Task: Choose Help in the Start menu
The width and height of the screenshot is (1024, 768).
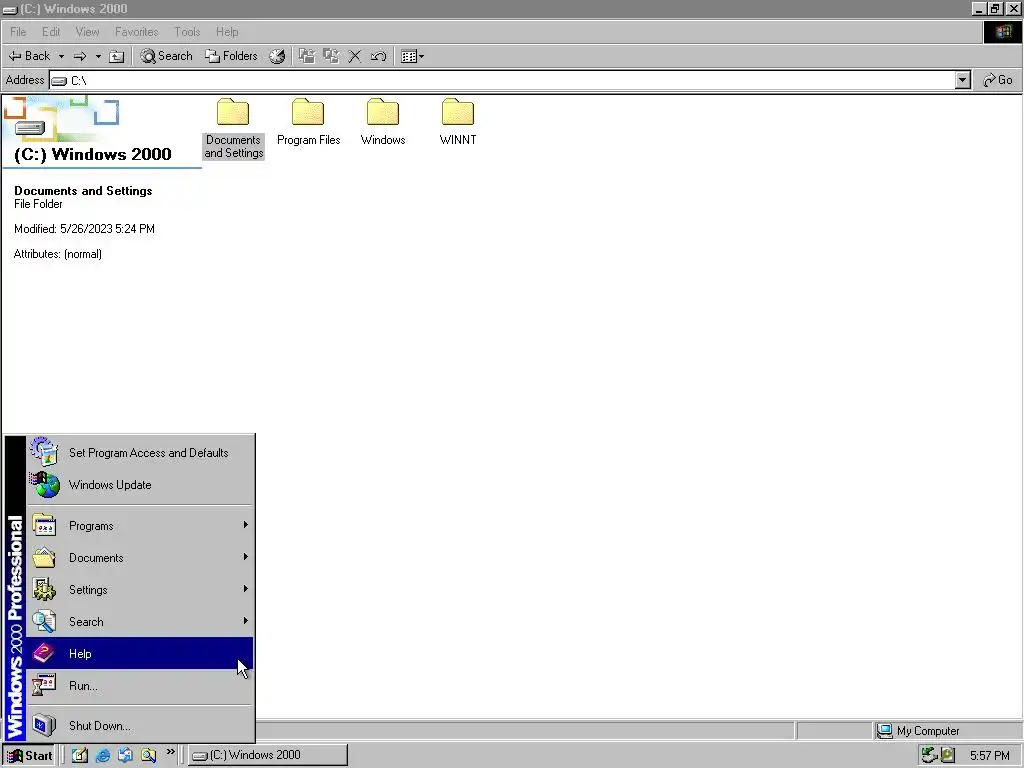Action: coord(140,654)
